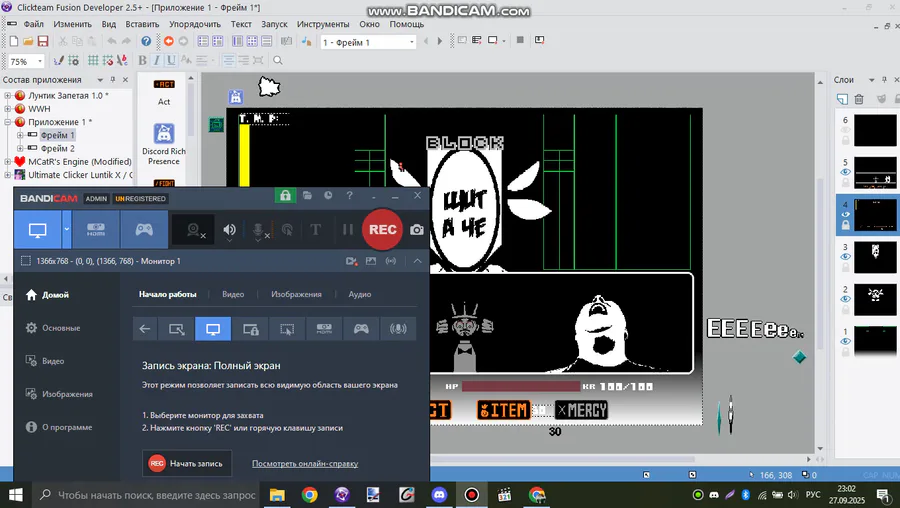Select Bandicam screen recording mode button
The height and width of the screenshot is (508, 900).
(37, 230)
